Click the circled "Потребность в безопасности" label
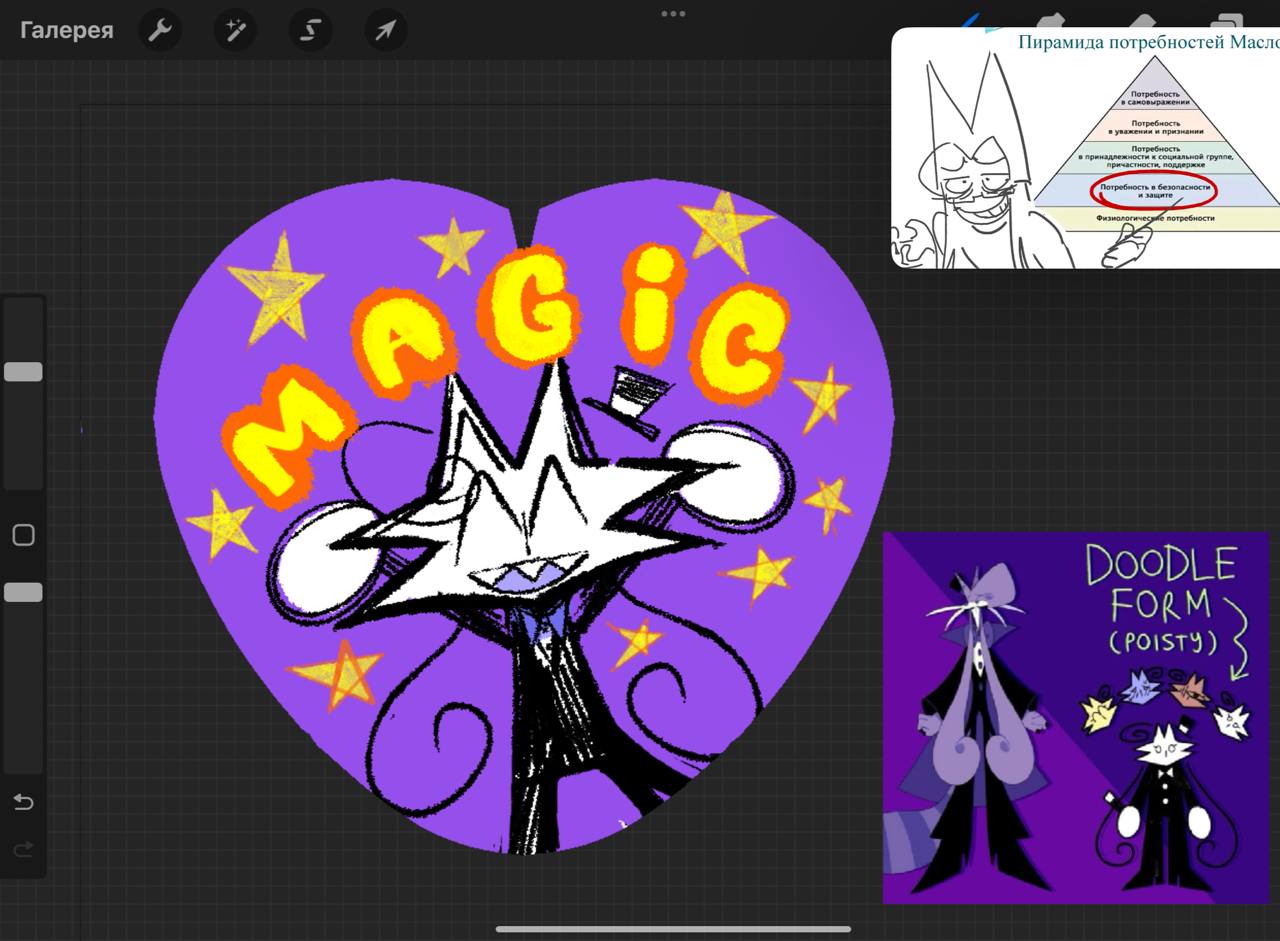 point(1155,190)
